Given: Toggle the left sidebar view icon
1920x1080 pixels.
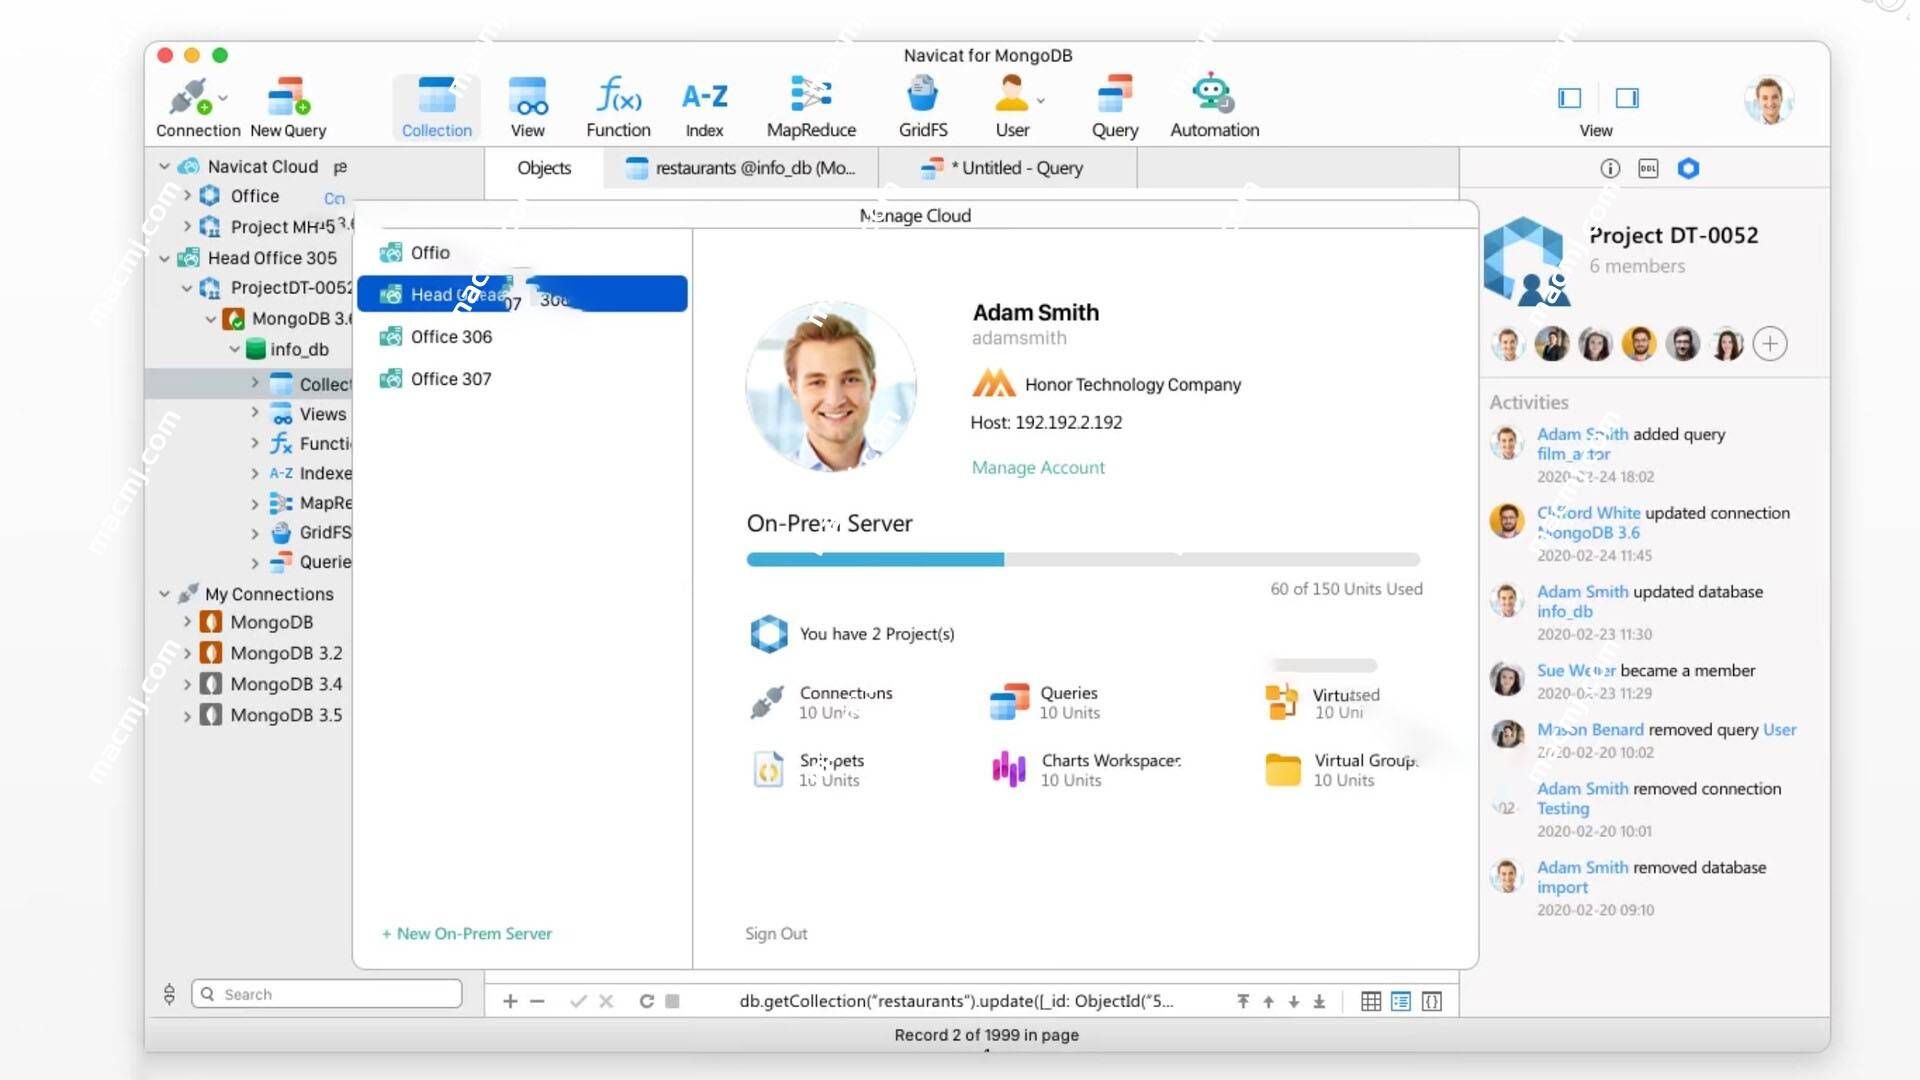Looking at the screenshot, I should click(1569, 98).
